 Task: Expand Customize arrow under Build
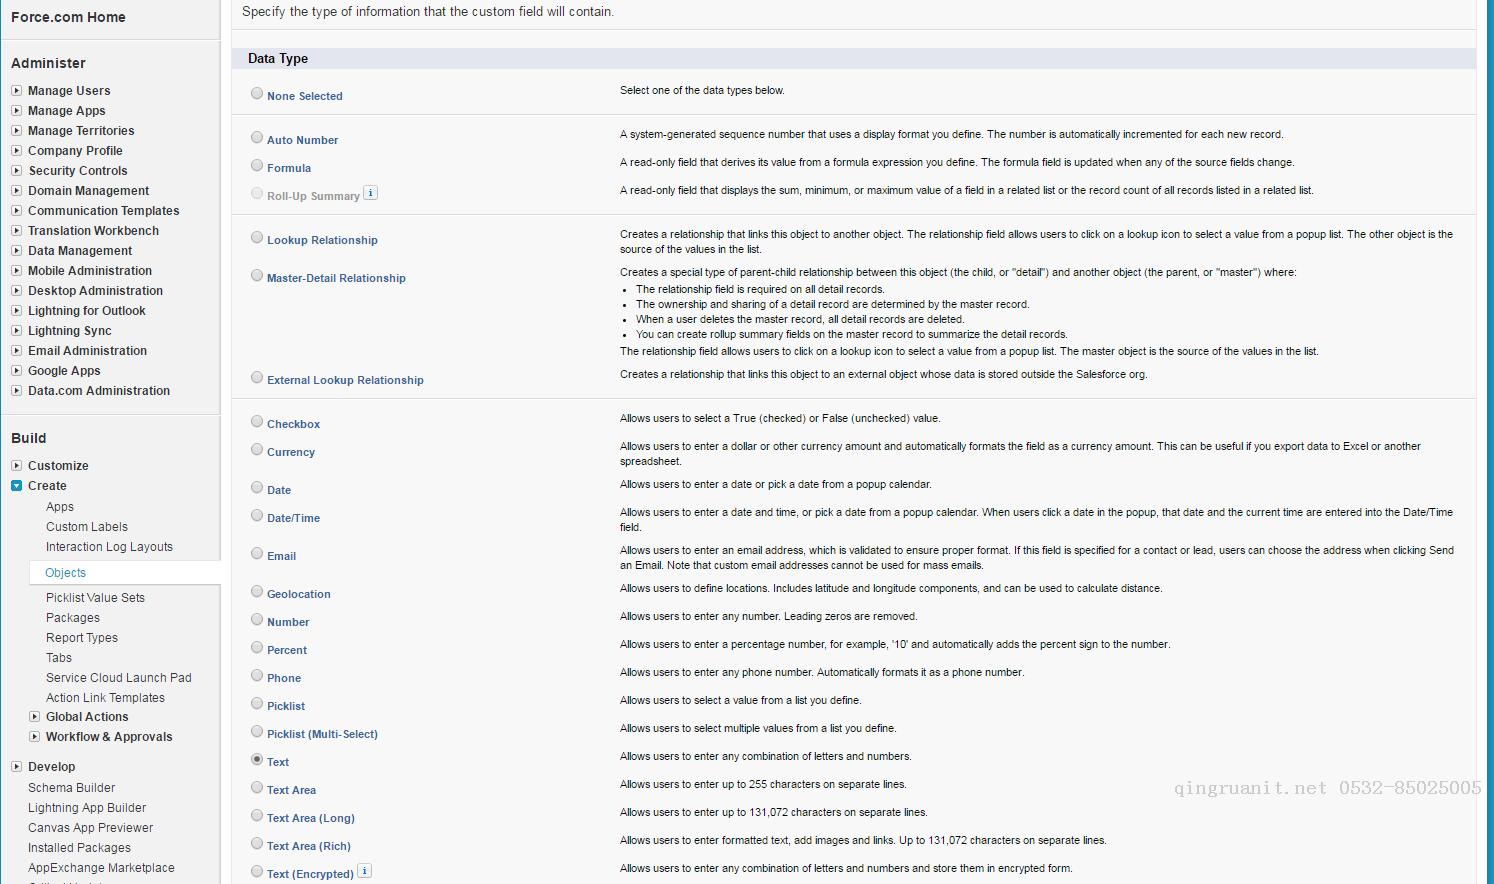16,465
